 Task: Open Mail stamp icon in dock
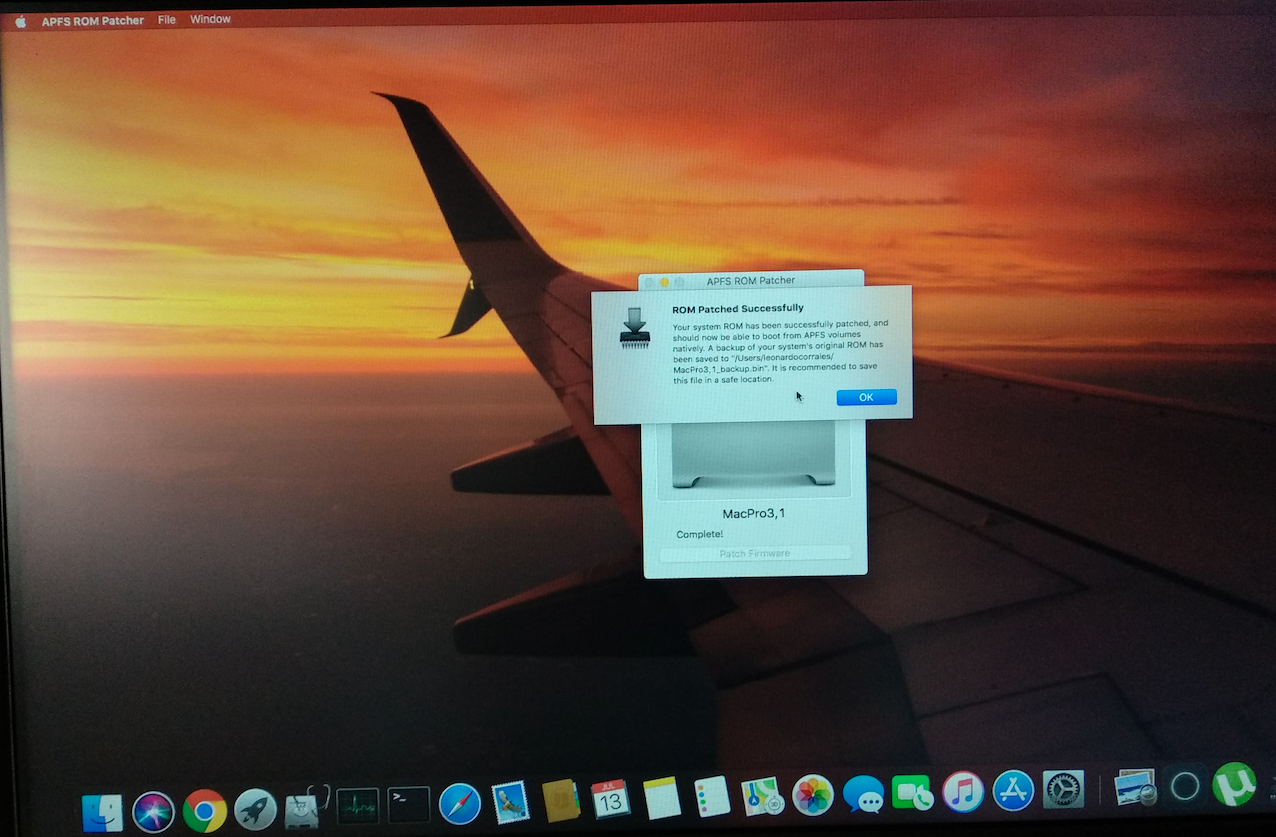coord(511,802)
